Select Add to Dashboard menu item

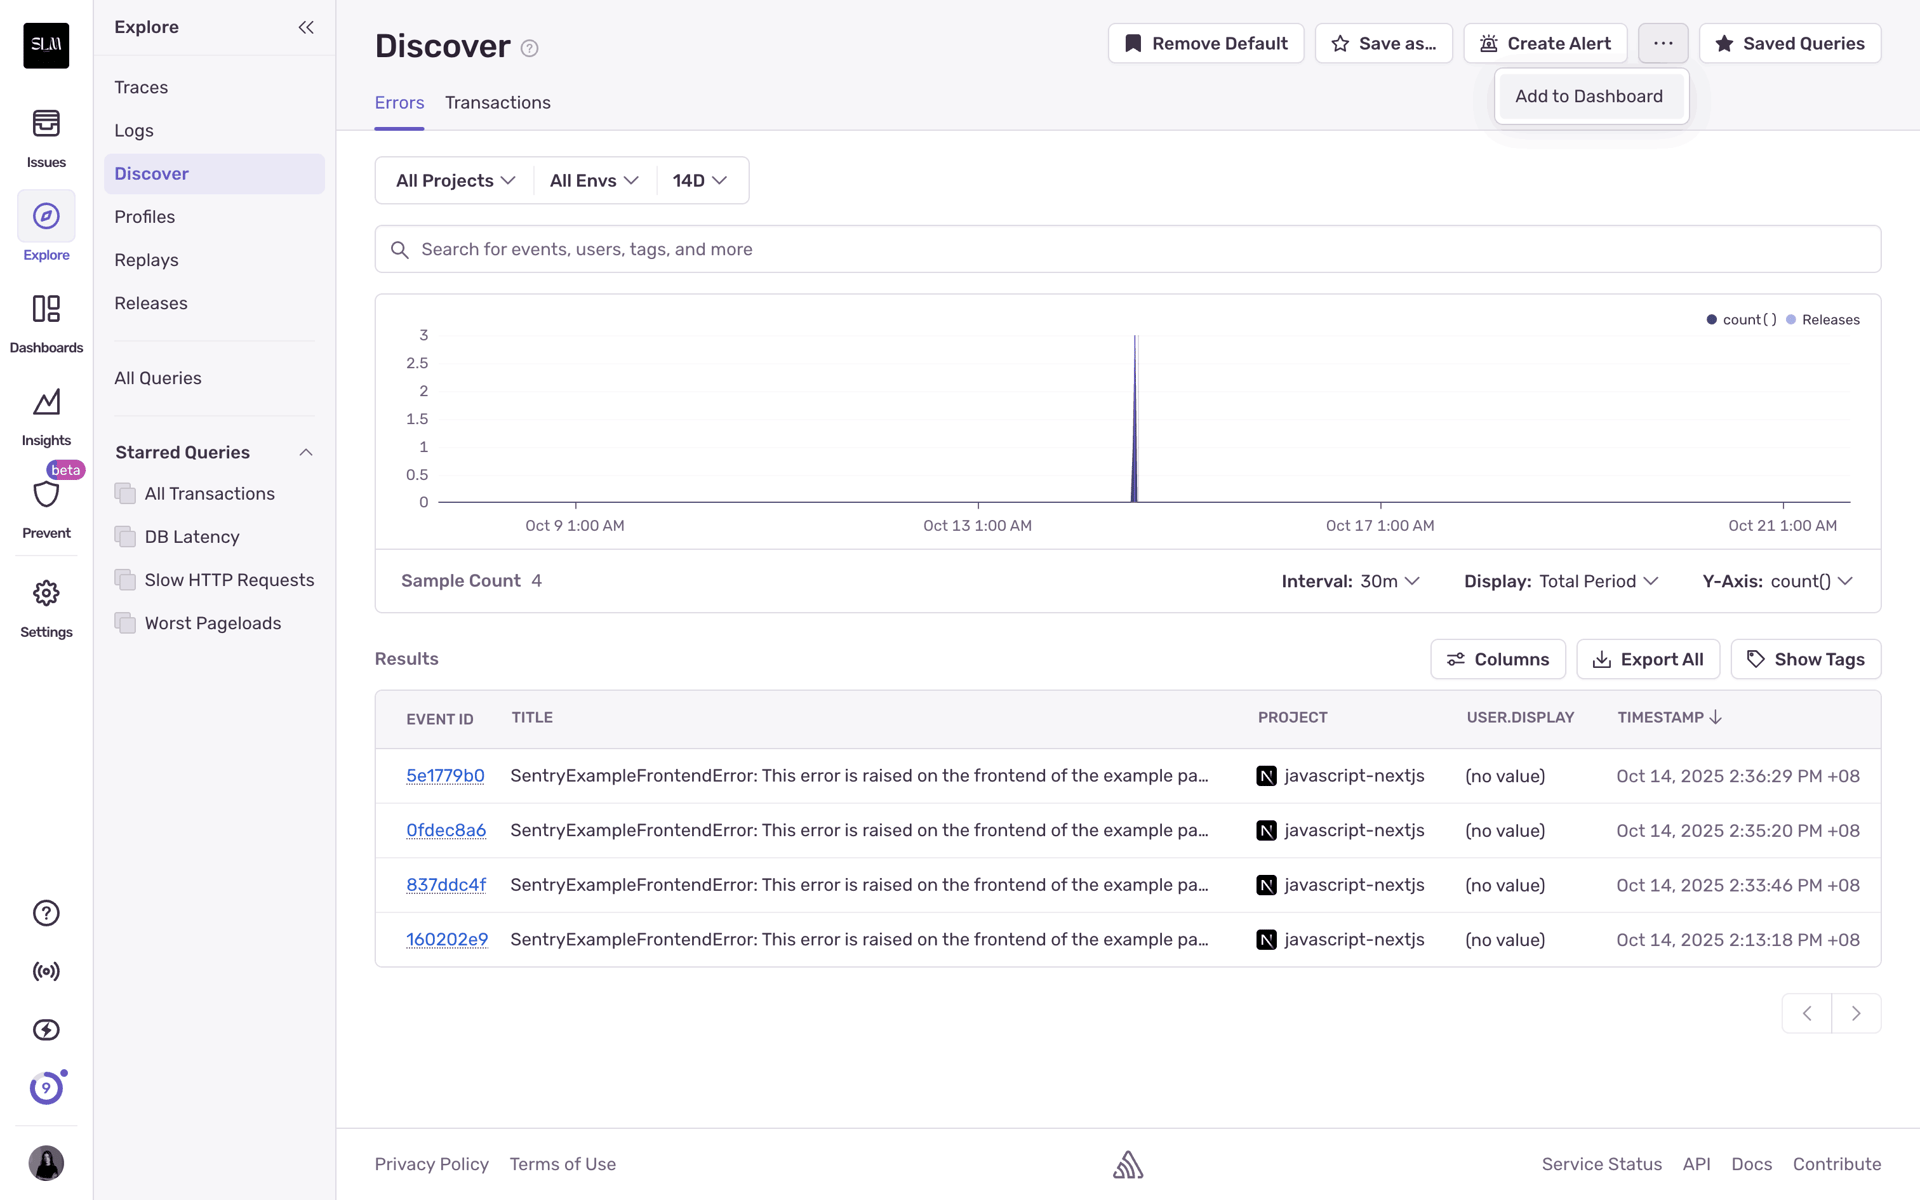tap(1589, 96)
